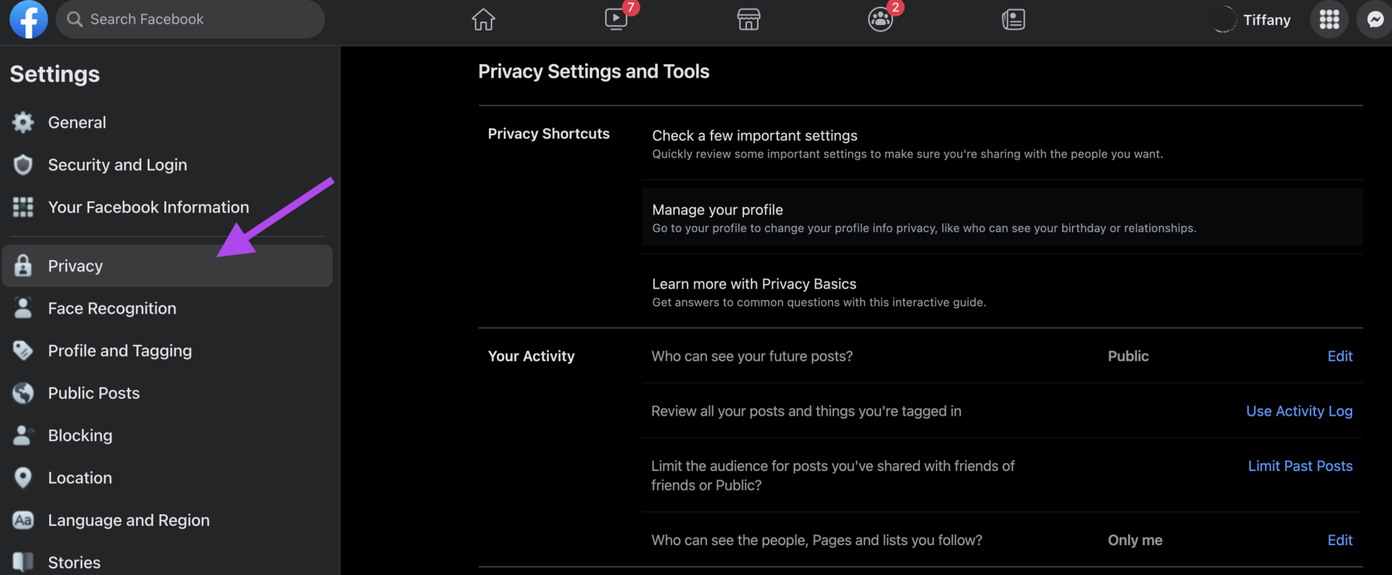Image resolution: width=1392 pixels, height=575 pixels.
Task: Open General settings
Action: tap(168, 122)
